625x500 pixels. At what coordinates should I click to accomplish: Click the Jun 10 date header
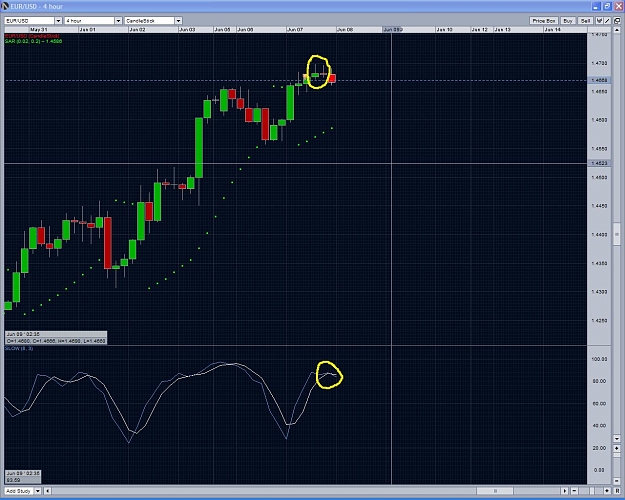click(x=444, y=30)
